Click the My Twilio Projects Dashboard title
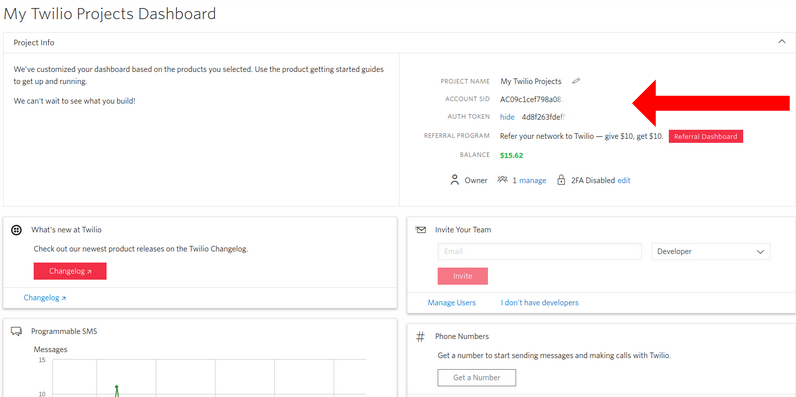 pos(110,14)
